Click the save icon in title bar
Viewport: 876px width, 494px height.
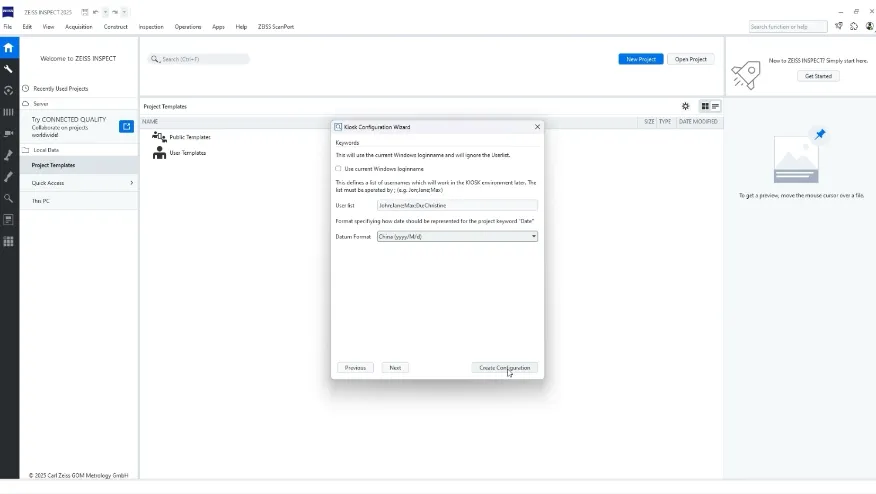[x=84, y=12]
